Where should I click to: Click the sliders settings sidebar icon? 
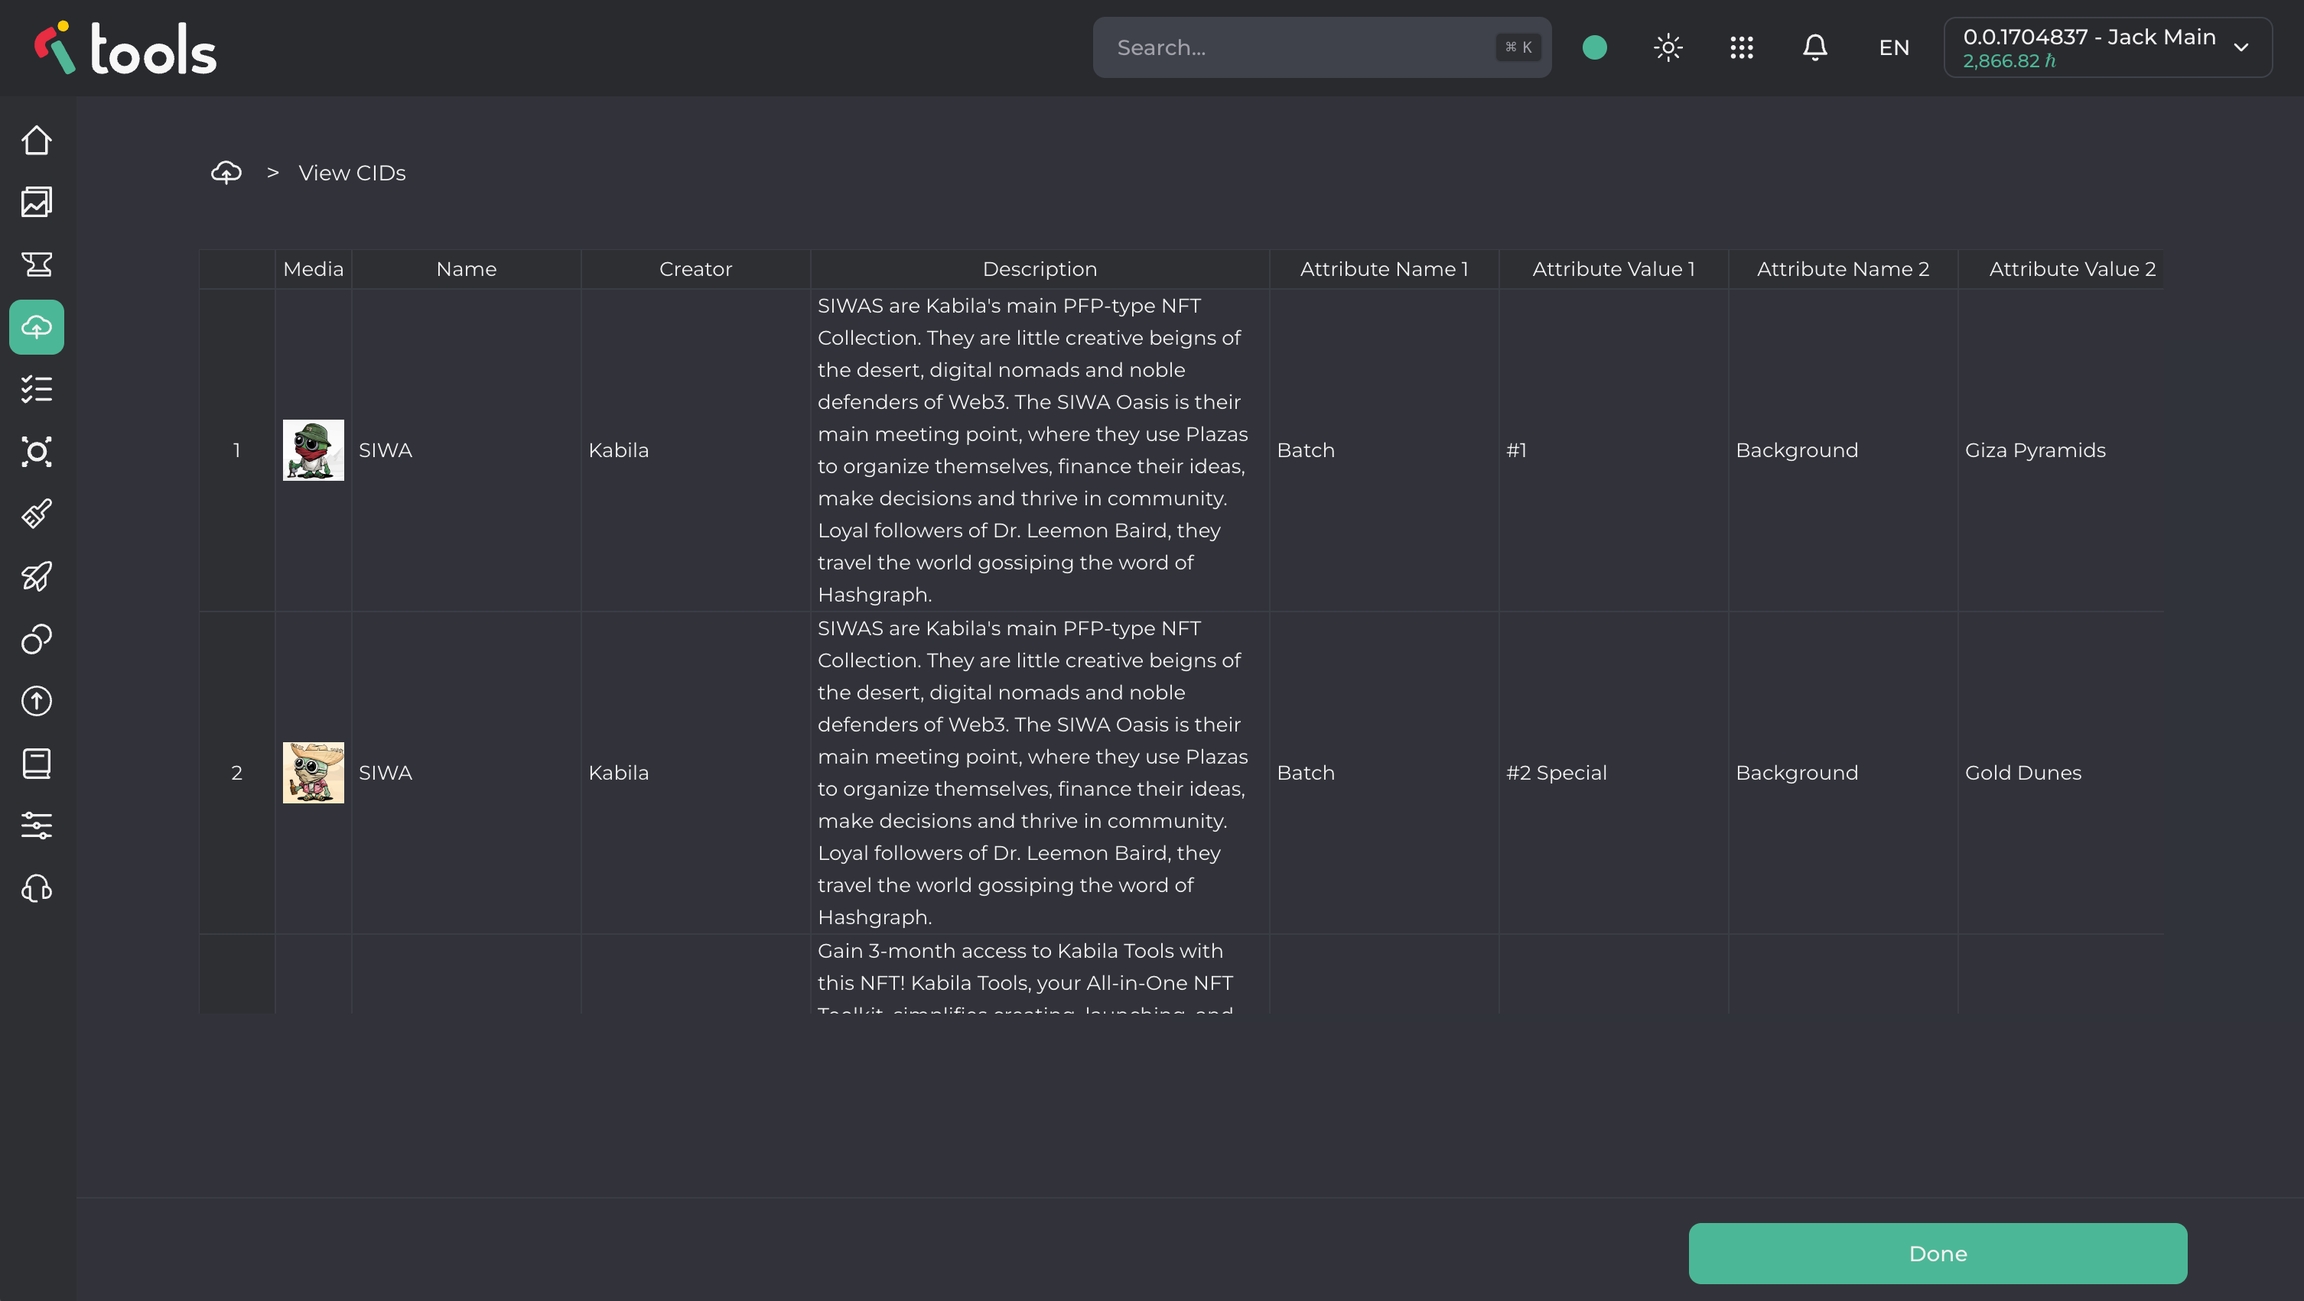coord(37,826)
